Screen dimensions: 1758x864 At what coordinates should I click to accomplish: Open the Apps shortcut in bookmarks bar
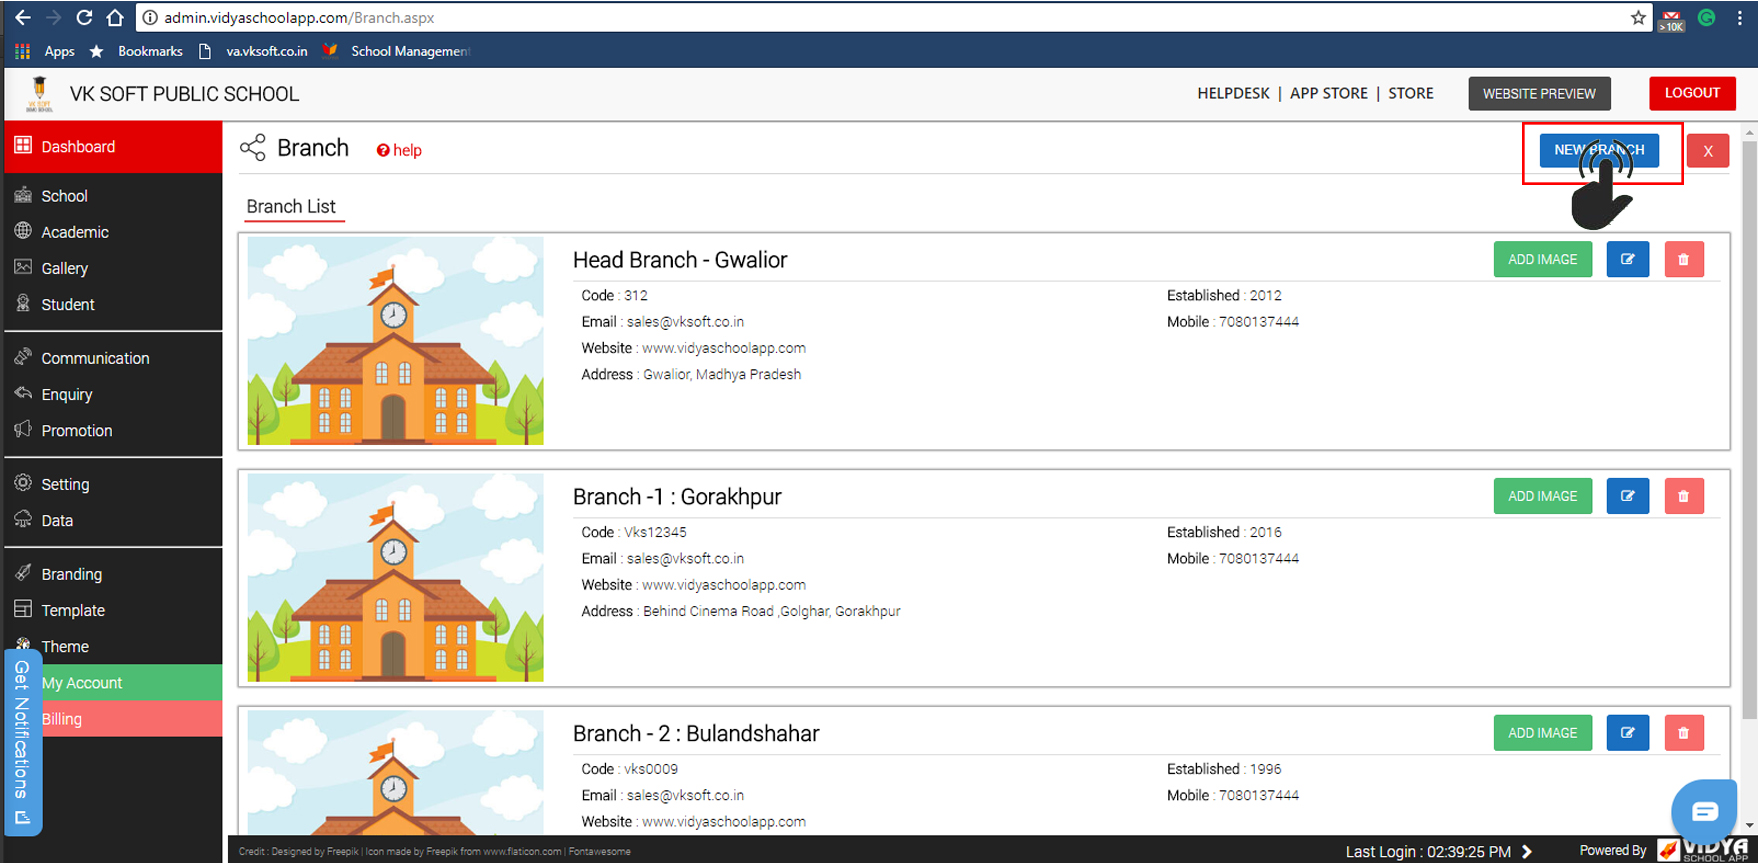point(45,51)
